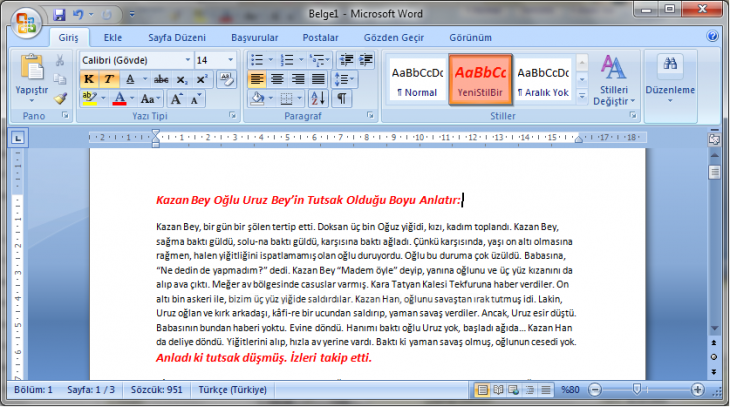The width and height of the screenshot is (730, 407).
Task: Open bullets list dropdown arrow
Action: tap(270, 60)
